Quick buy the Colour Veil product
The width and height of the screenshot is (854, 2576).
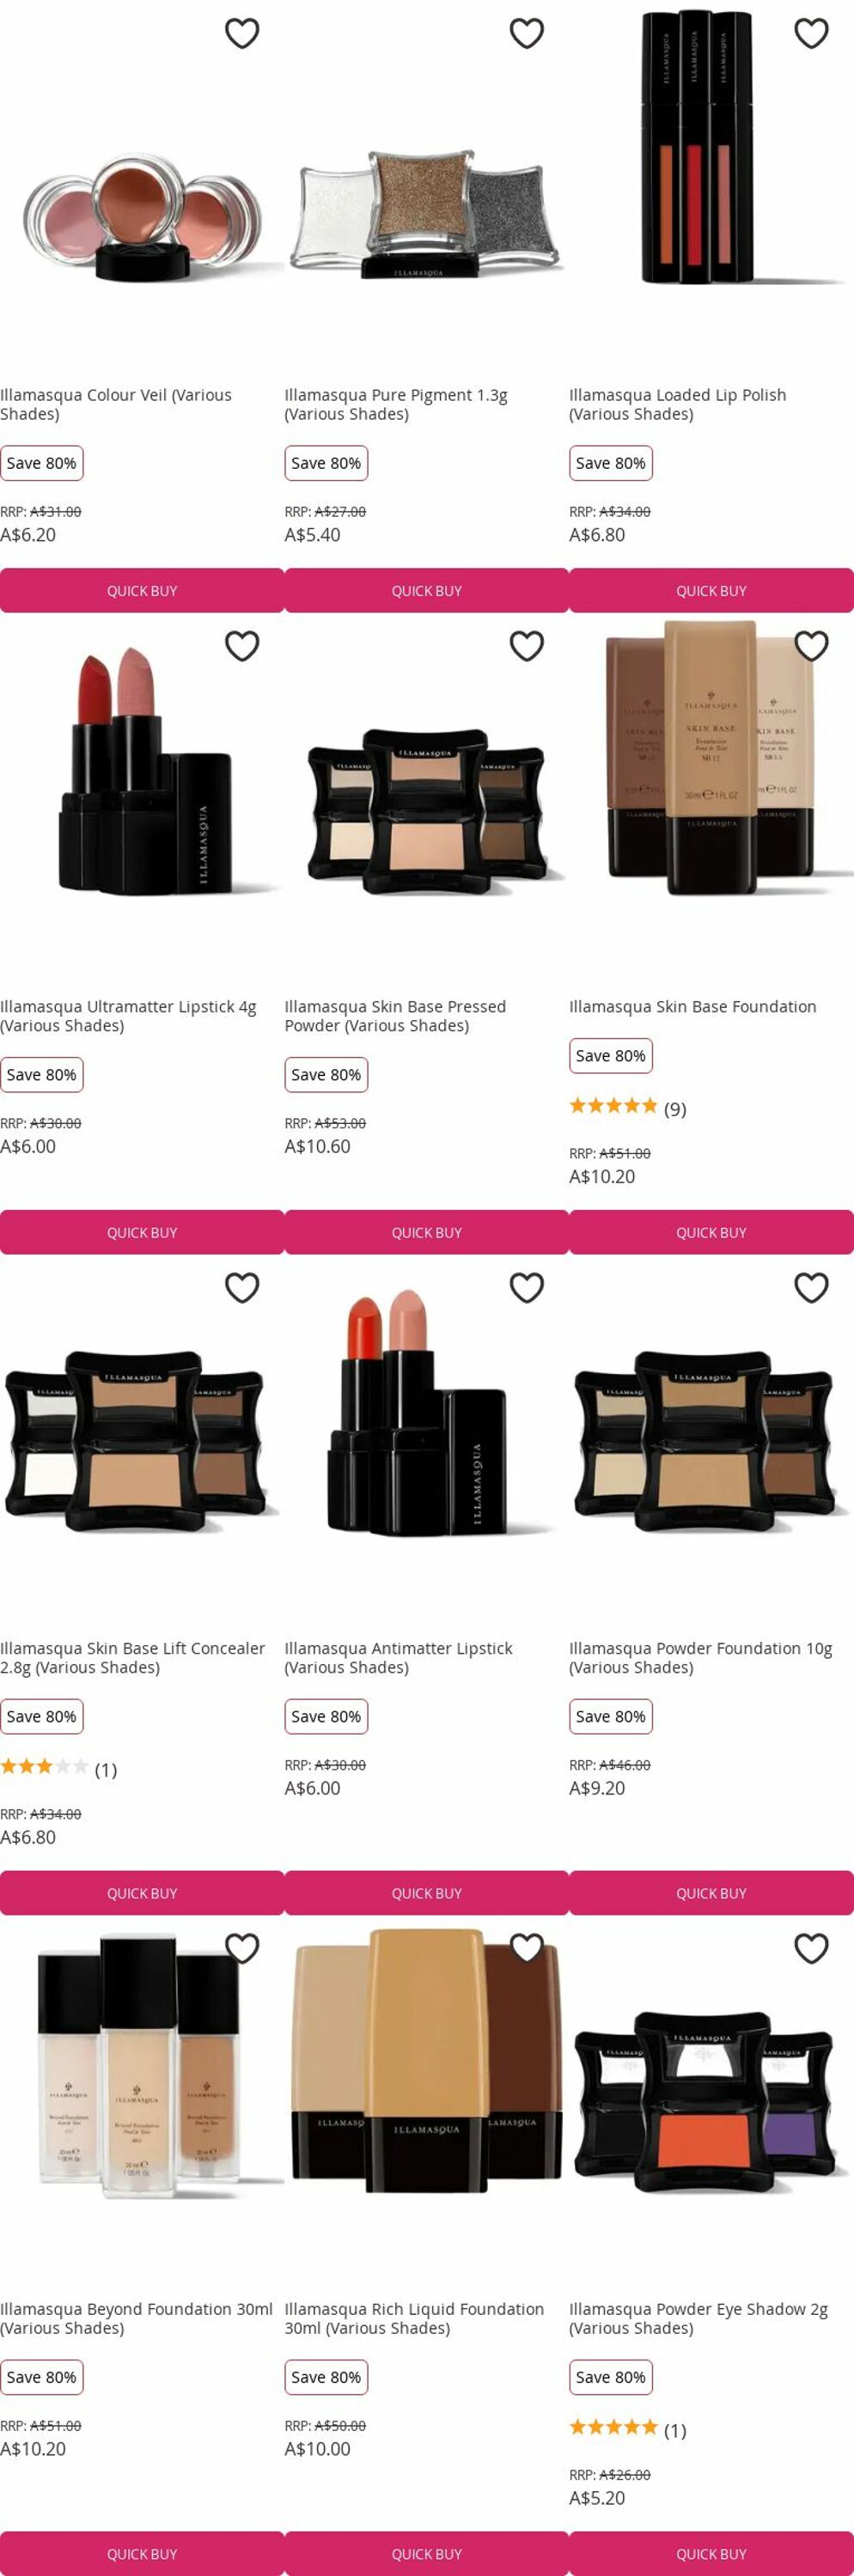coord(142,591)
